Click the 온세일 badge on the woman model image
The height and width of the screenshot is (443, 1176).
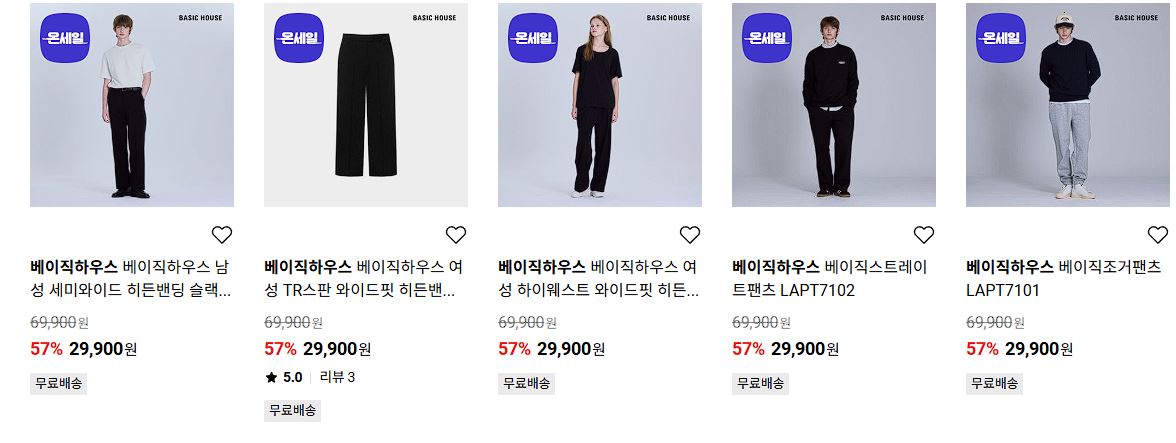coord(533,37)
